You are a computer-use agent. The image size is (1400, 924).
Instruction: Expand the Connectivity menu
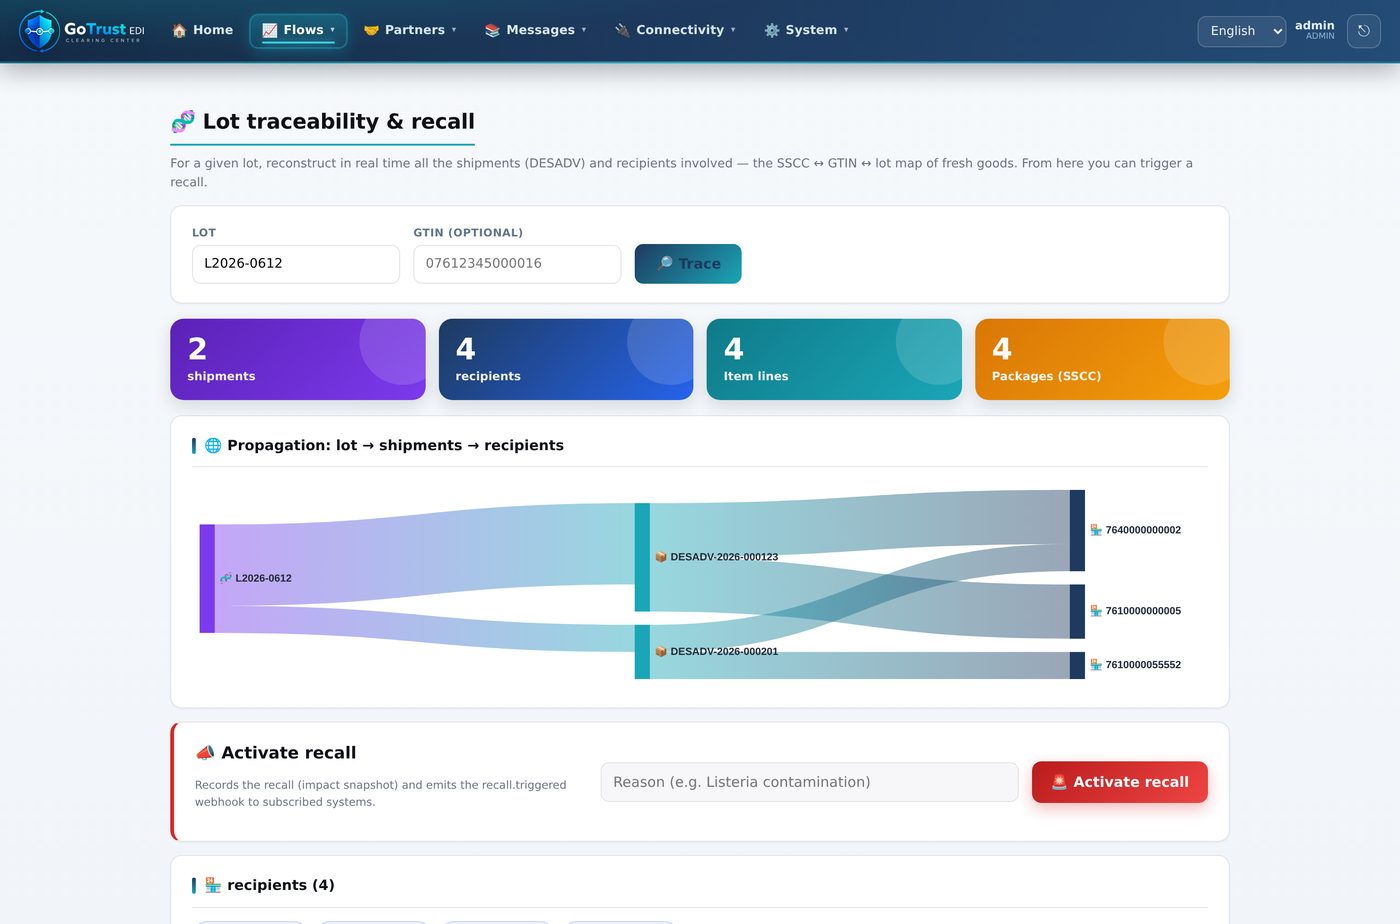675,30
